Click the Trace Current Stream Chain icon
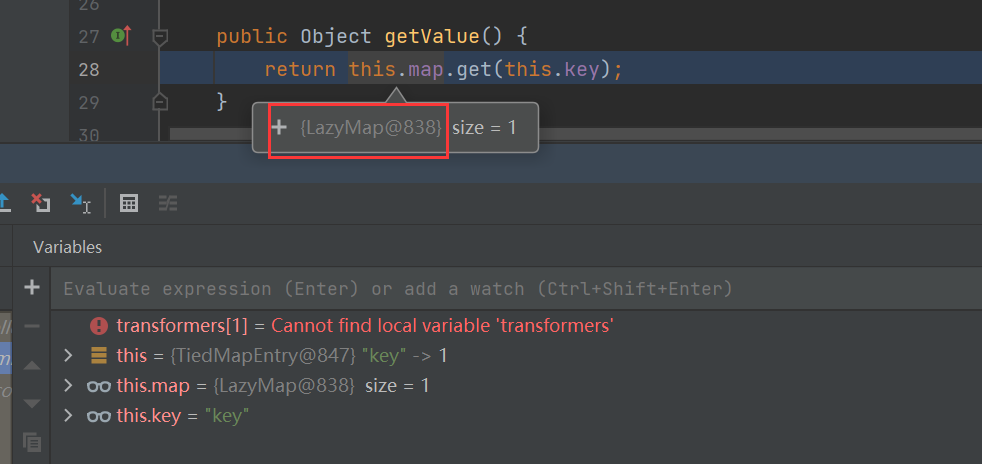This screenshot has width=982, height=464. point(168,203)
